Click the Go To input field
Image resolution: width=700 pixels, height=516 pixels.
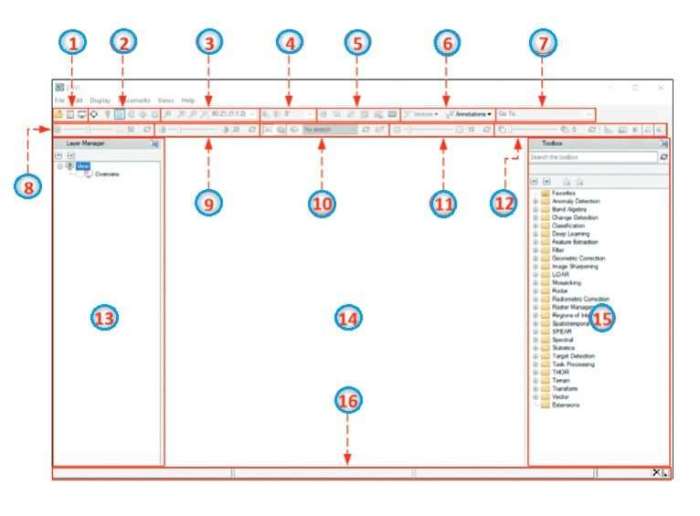544,114
